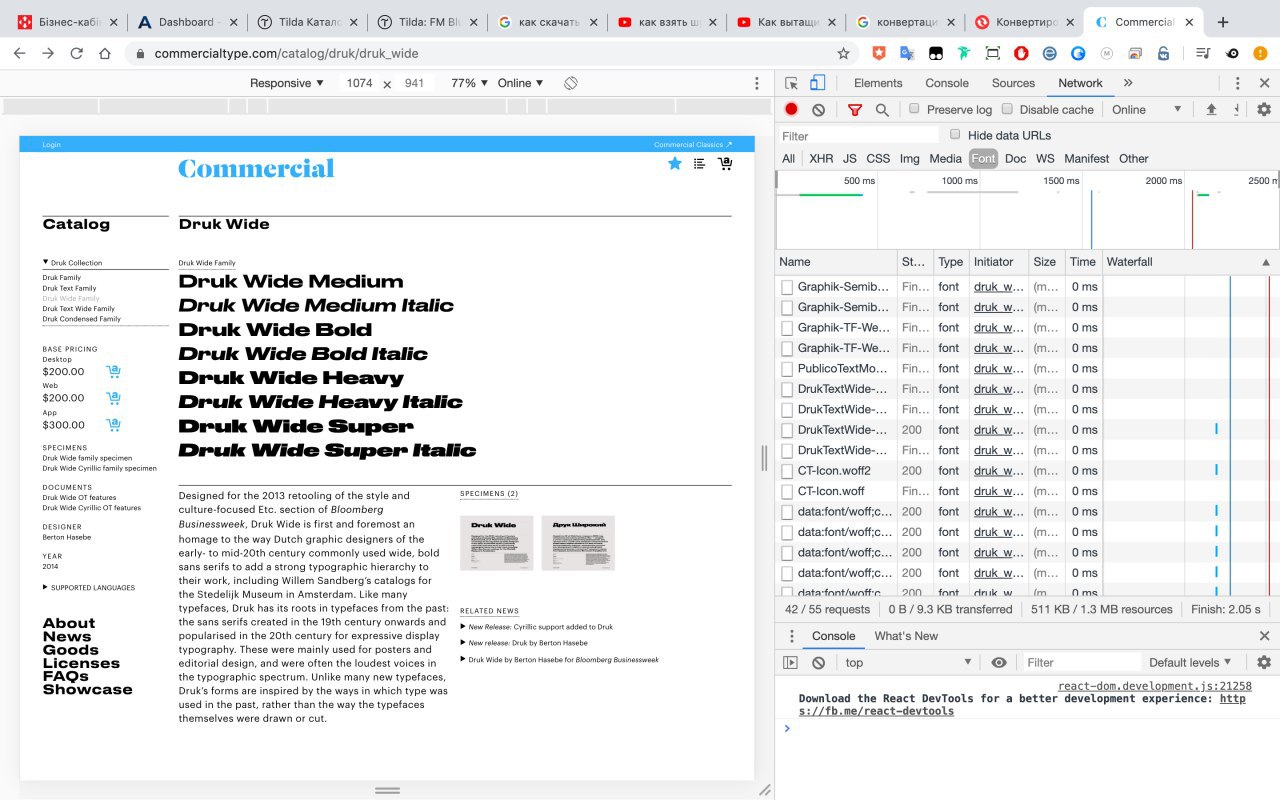Open Commercial Classics link
Image resolution: width=1280 pixels, height=800 pixels.
(693, 145)
